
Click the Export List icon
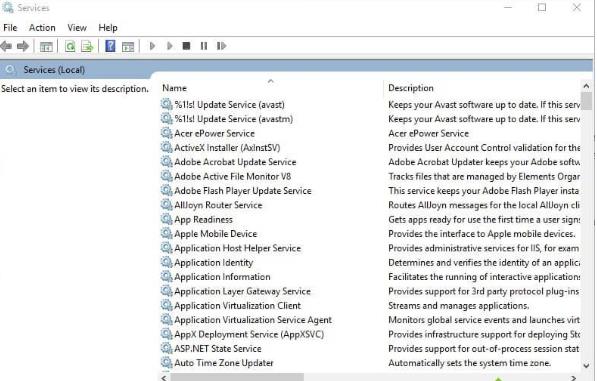point(87,46)
